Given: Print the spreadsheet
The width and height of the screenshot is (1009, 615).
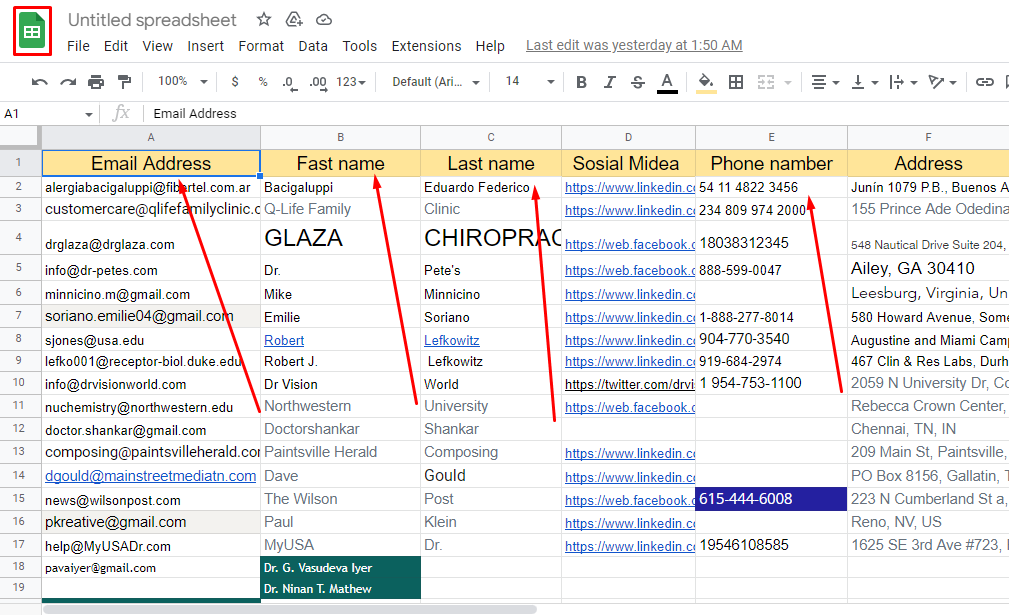Looking at the screenshot, I should click(96, 82).
